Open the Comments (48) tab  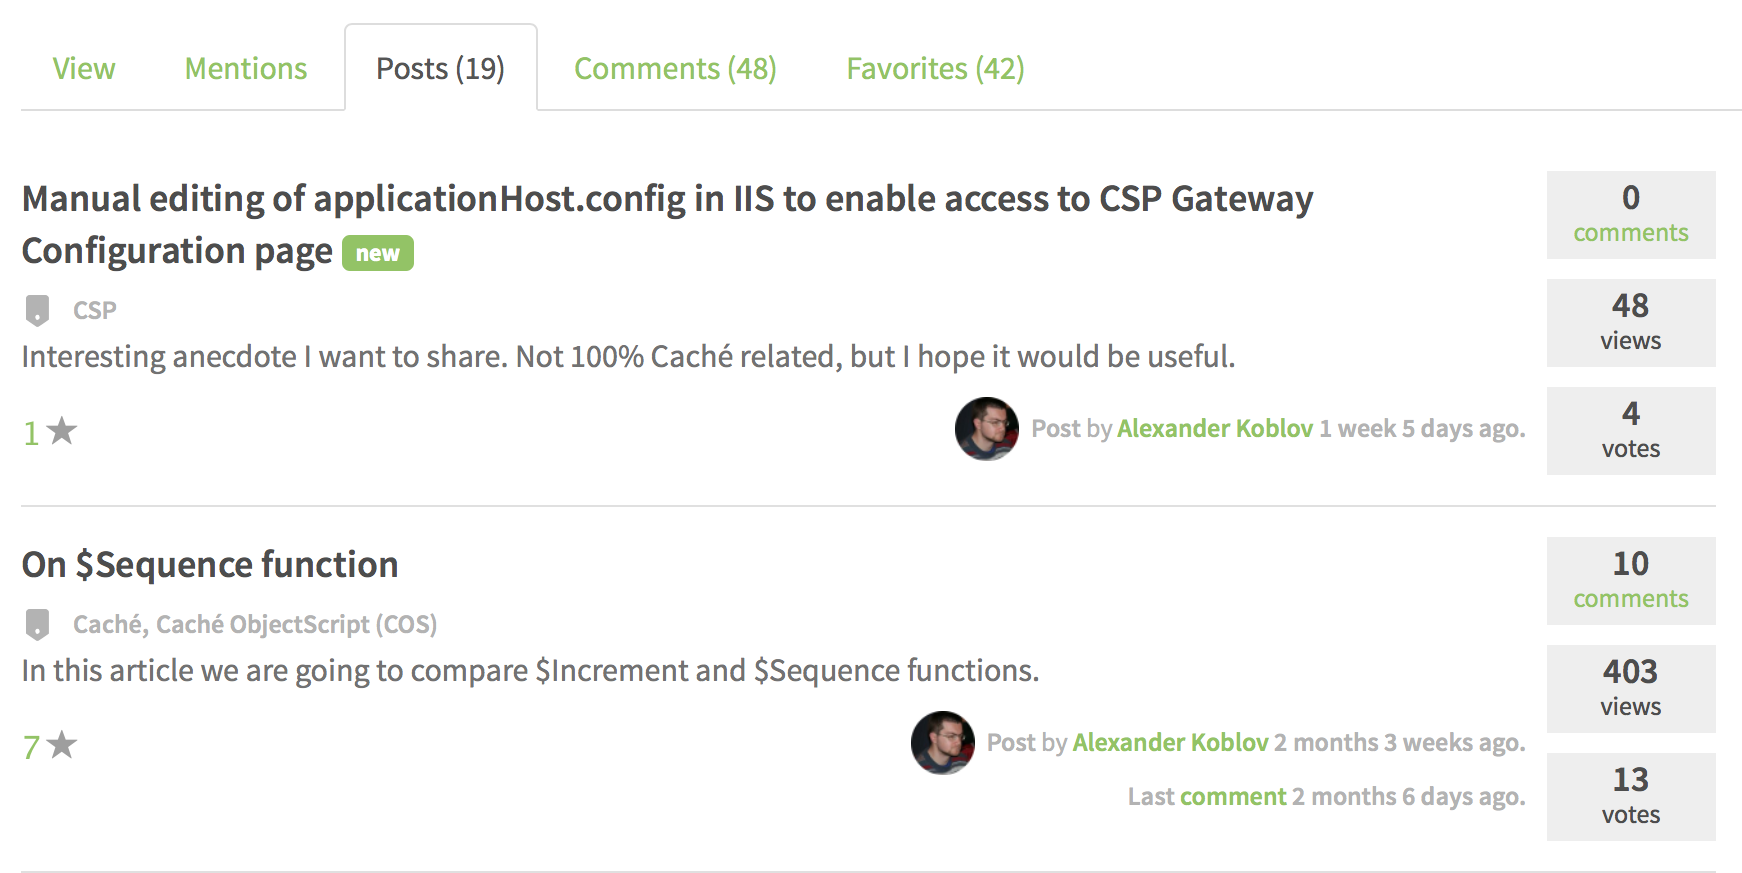pyautogui.click(x=675, y=68)
